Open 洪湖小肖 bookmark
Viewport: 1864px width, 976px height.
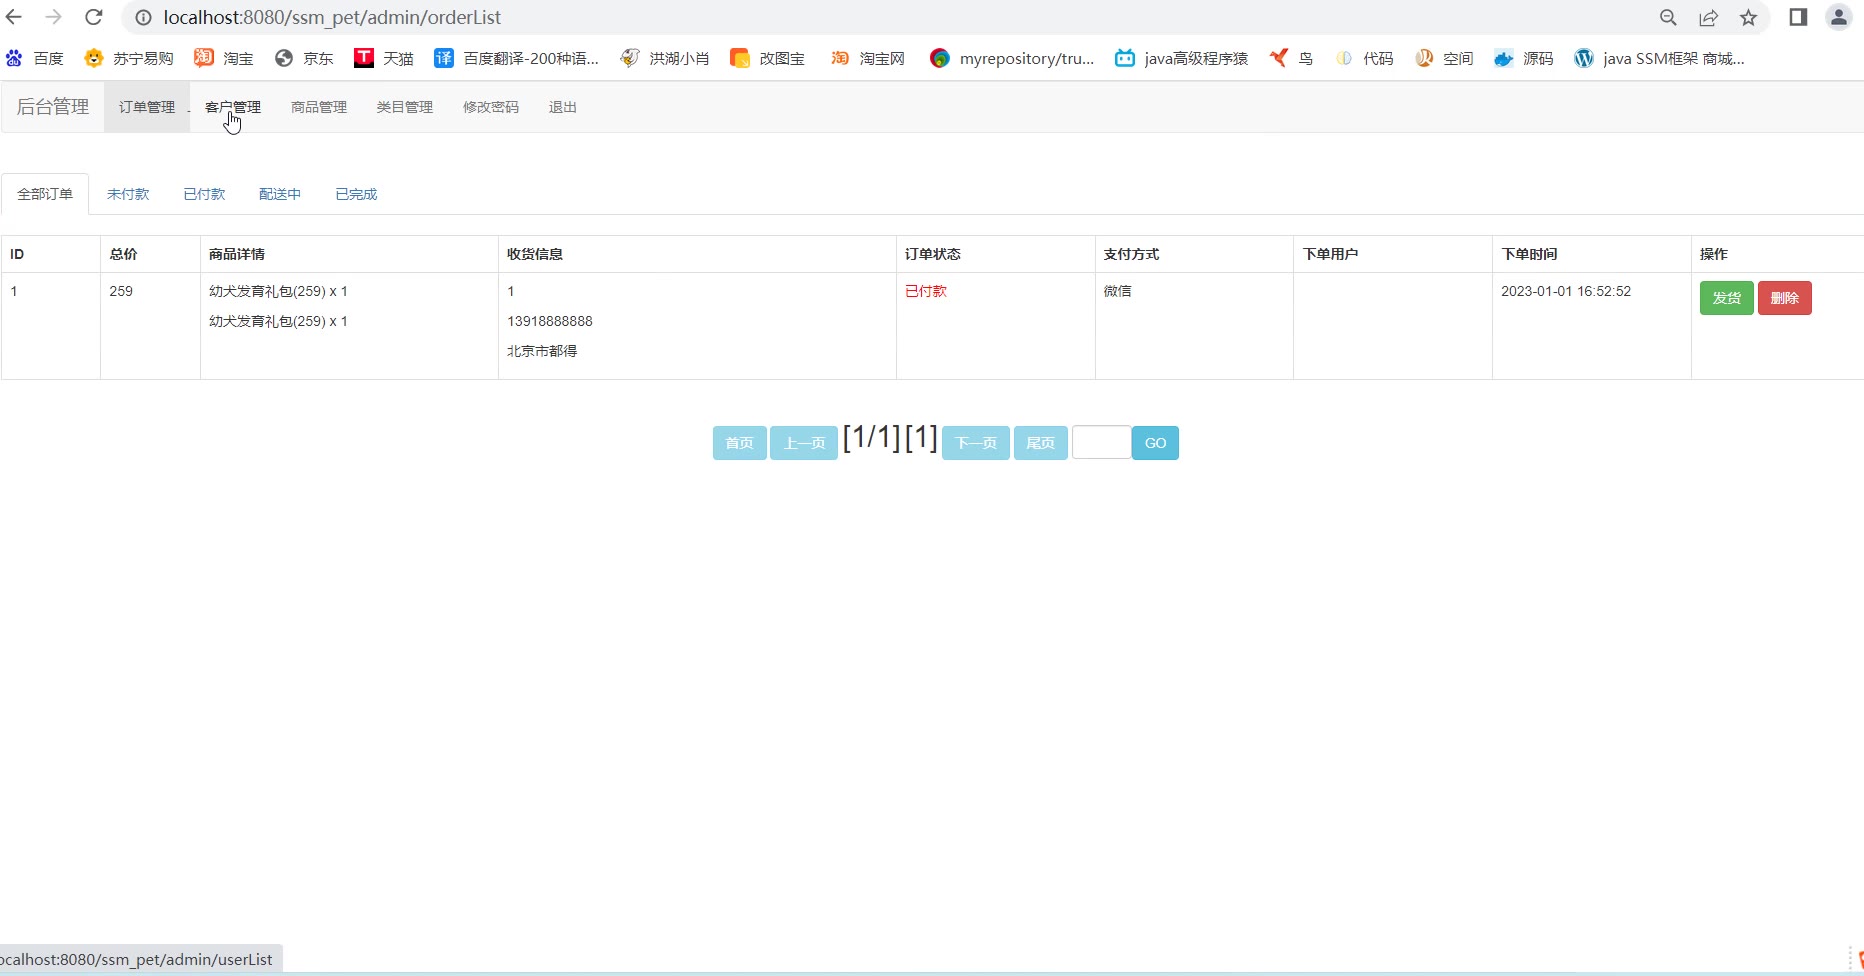coord(665,59)
